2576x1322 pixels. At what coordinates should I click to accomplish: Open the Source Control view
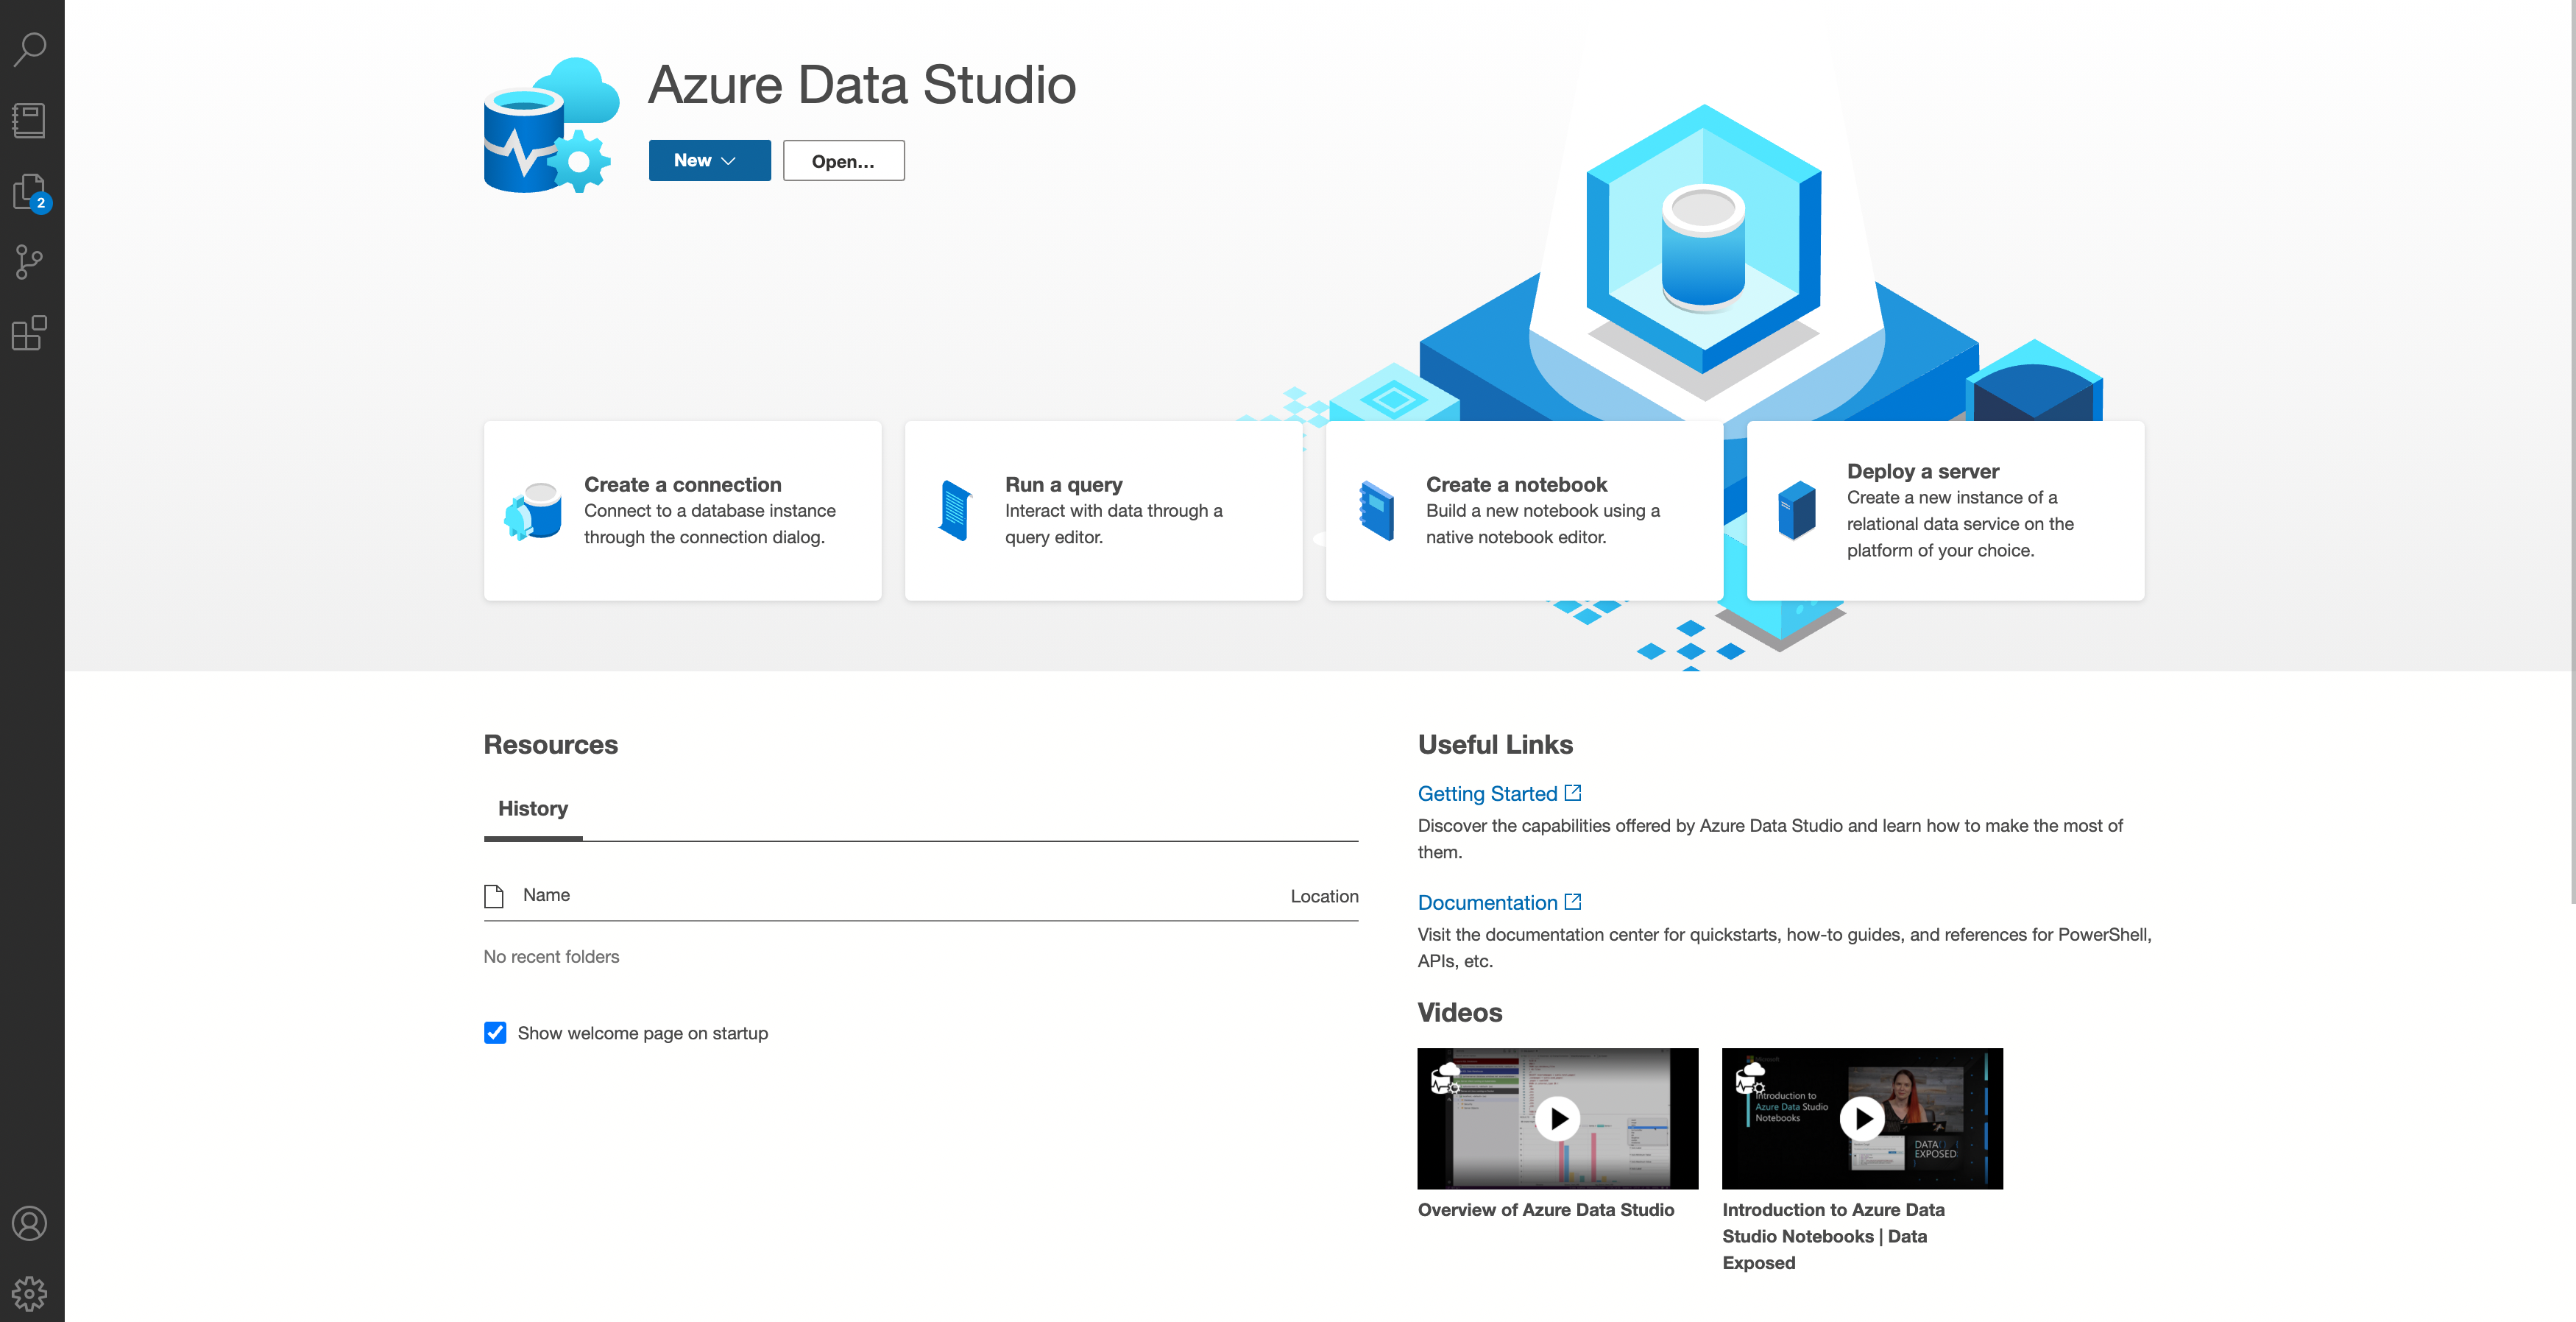(x=30, y=263)
